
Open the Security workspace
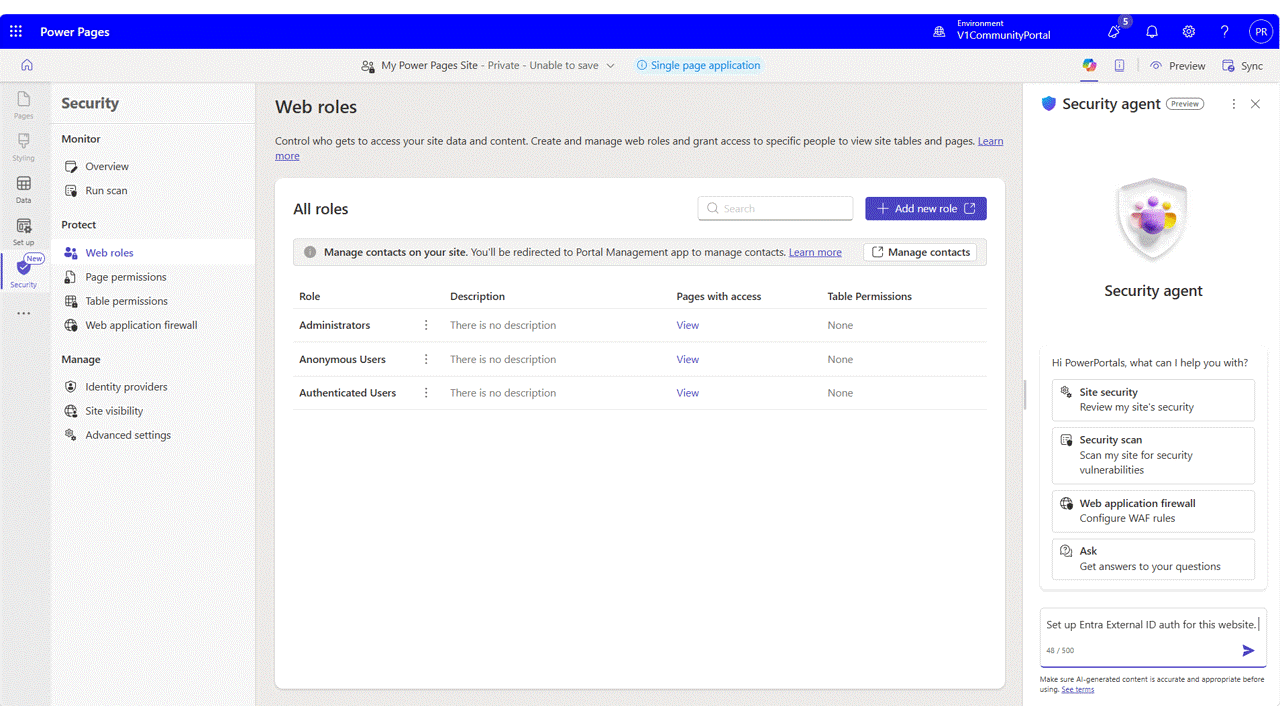[24, 272]
